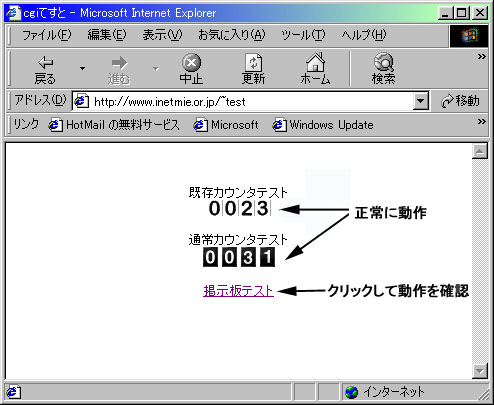This screenshot has width=494, height=405.
Task: Open the ツール(T) menu
Action: (x=303, y=35)
